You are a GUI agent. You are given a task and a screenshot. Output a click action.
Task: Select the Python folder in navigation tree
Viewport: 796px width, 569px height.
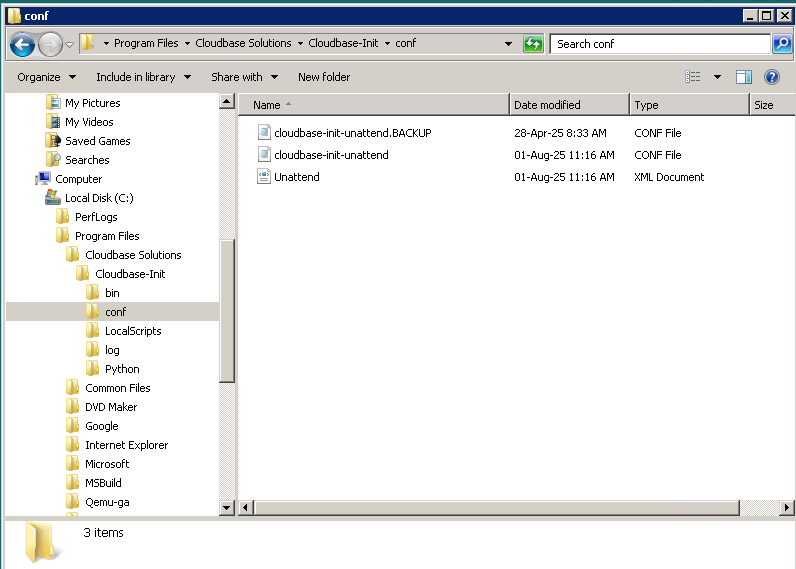point(122,369)
